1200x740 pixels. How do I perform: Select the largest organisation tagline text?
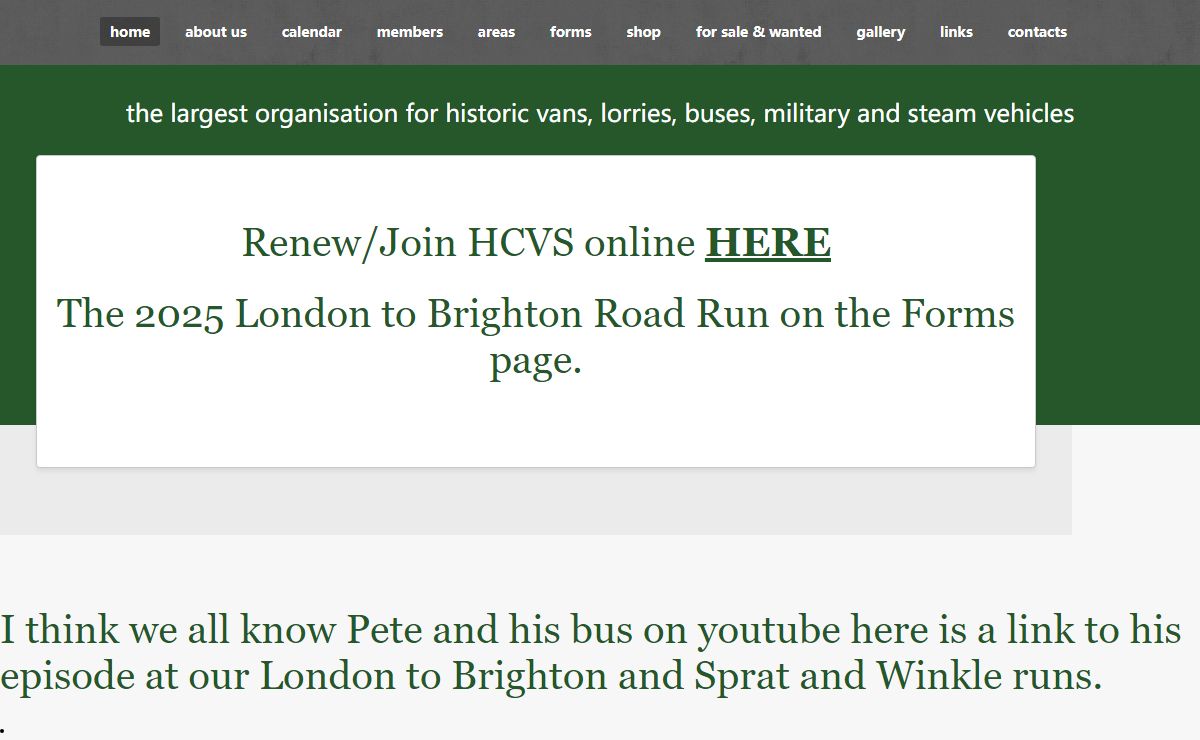click(x=600, y=114)
